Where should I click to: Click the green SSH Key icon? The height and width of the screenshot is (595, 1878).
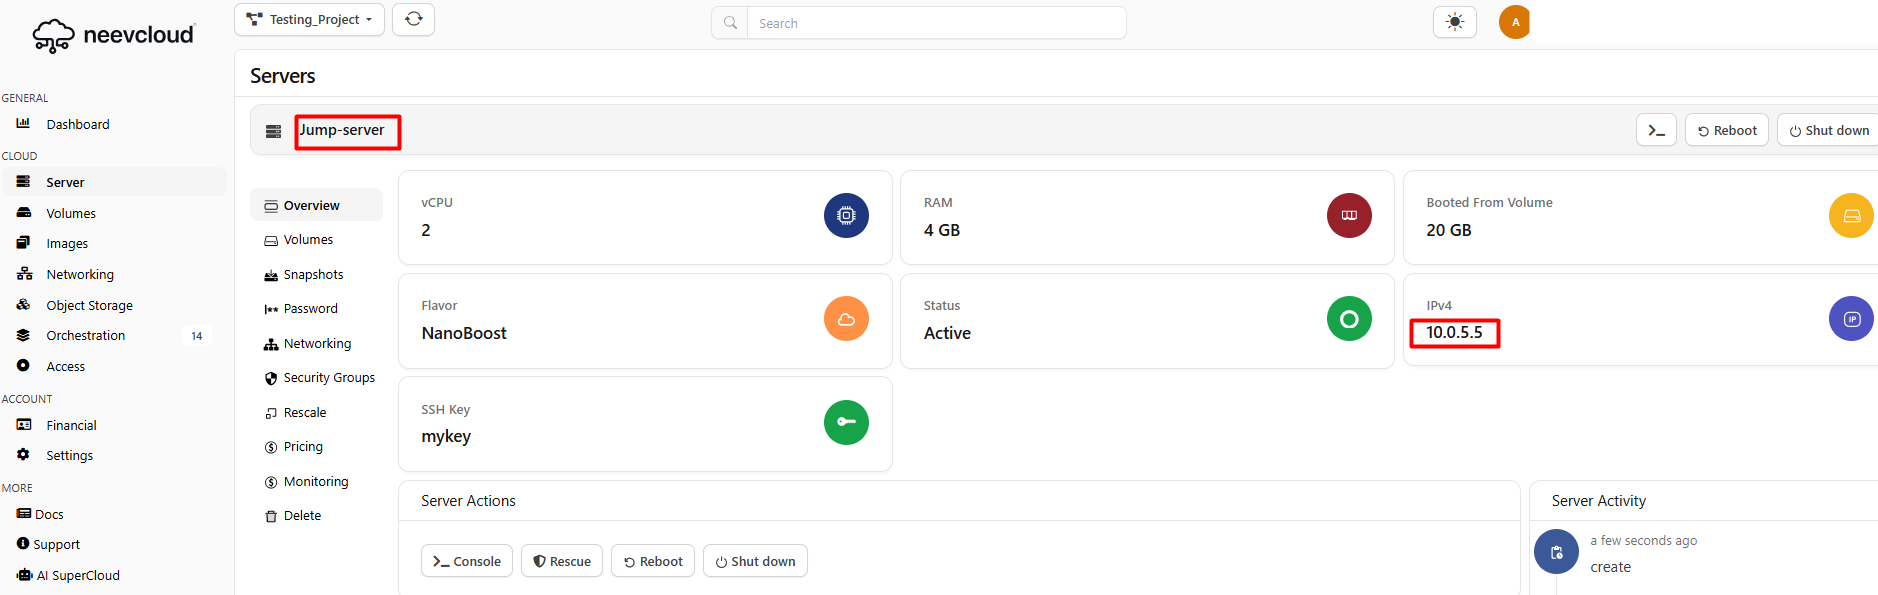pos(846,422)
